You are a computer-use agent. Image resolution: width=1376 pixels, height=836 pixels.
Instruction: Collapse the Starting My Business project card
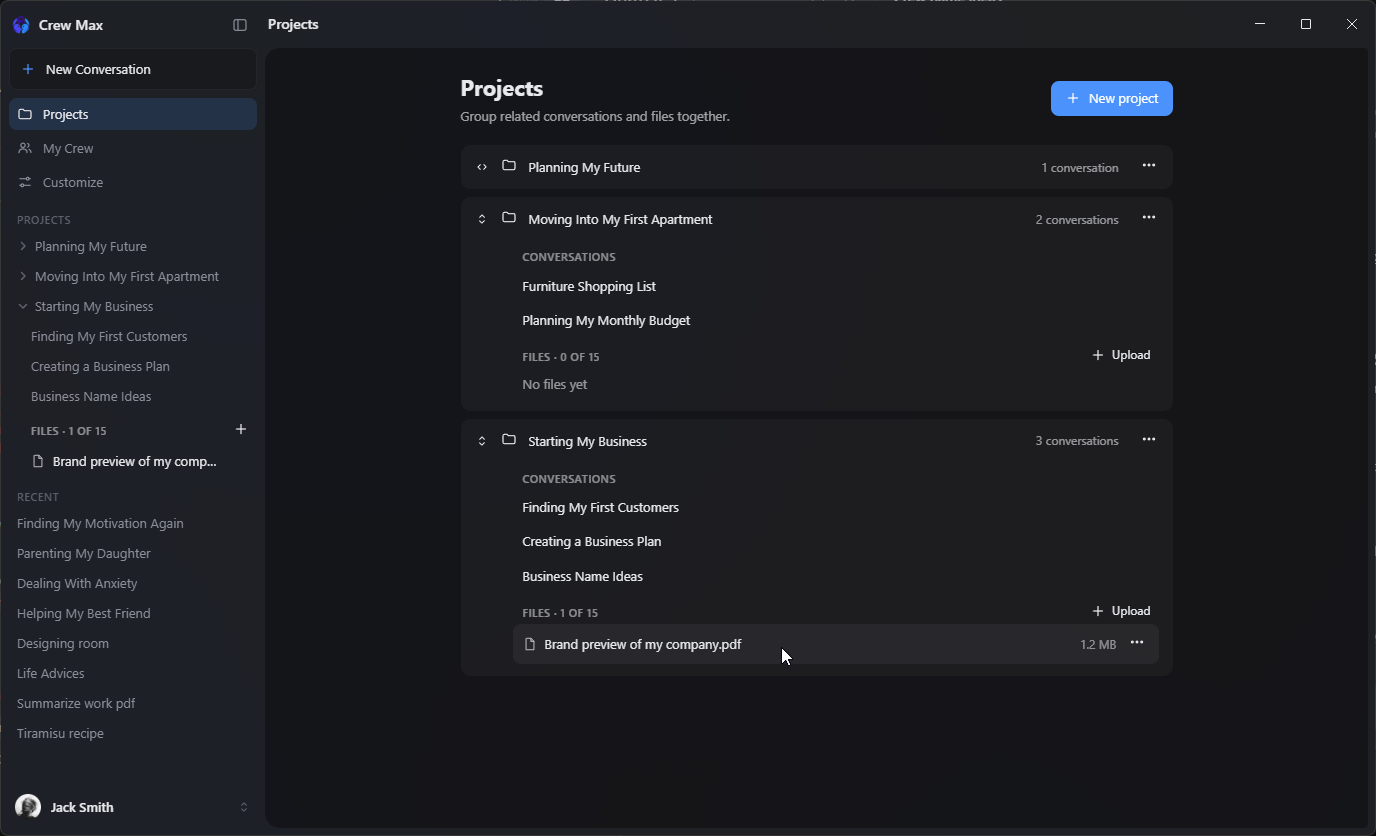[x=482, y=441]
